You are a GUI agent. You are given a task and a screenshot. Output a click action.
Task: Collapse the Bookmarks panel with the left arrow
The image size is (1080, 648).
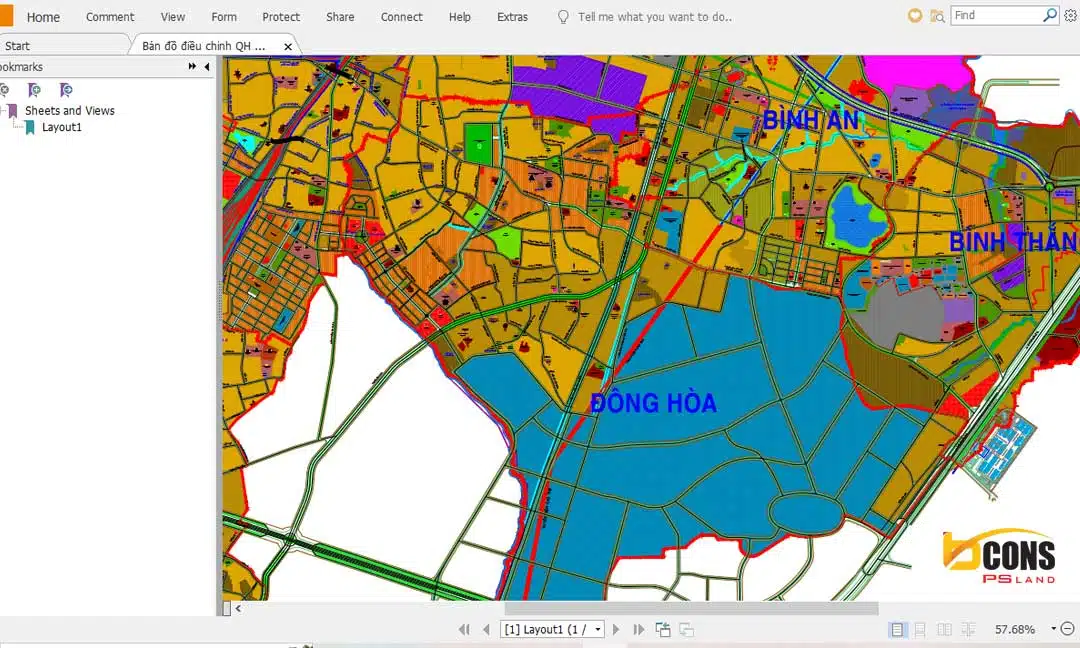click(x=207, y=67)
